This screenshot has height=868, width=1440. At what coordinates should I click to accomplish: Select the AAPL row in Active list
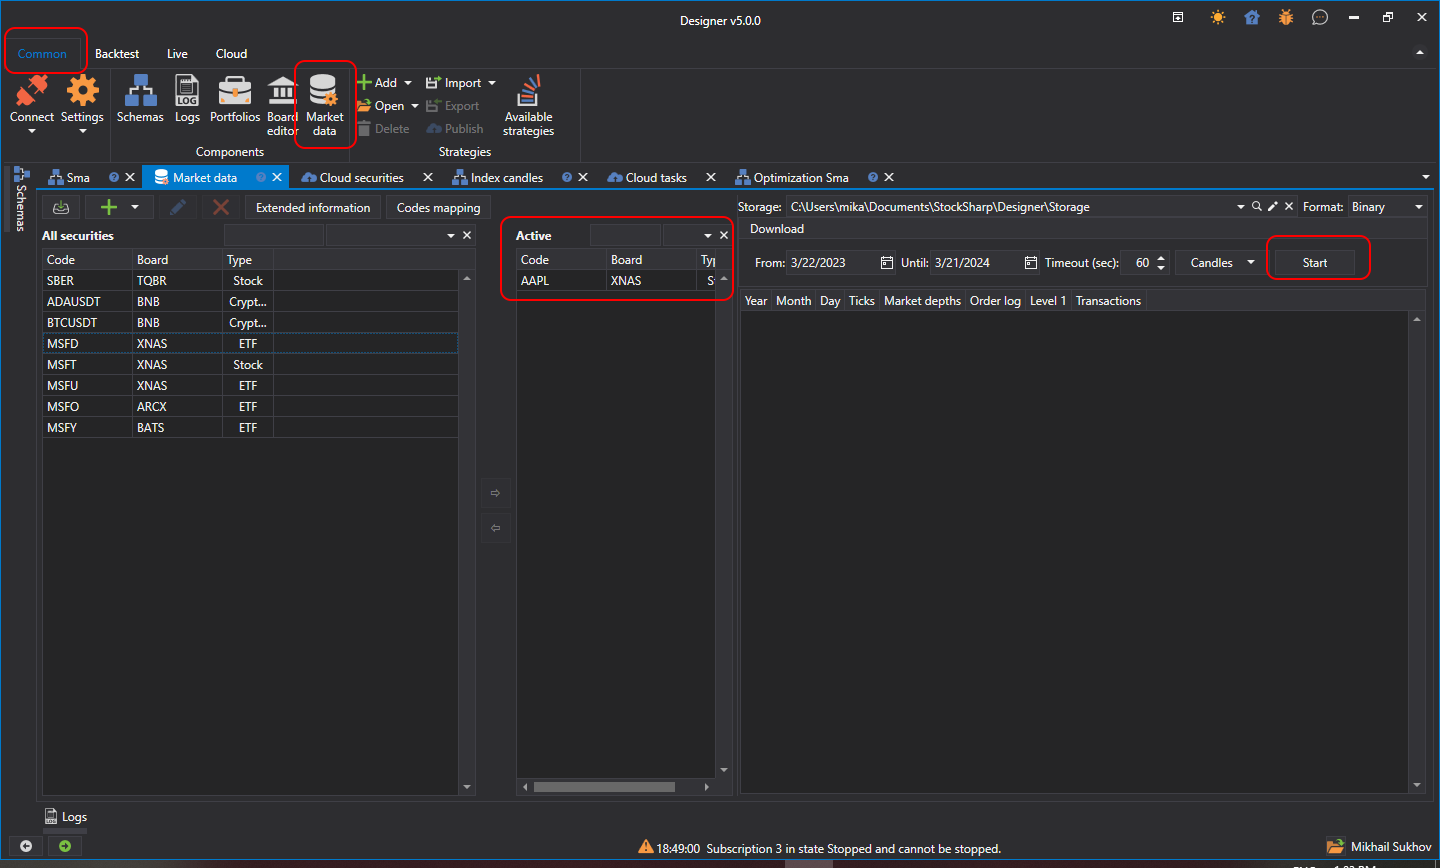pos(616,281)
